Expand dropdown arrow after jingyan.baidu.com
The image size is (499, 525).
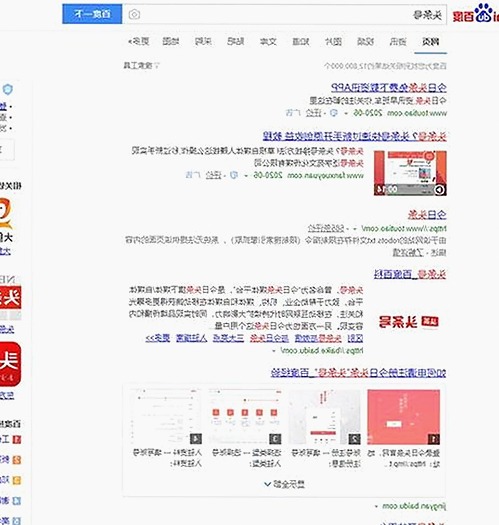click(x=376, y=507)
